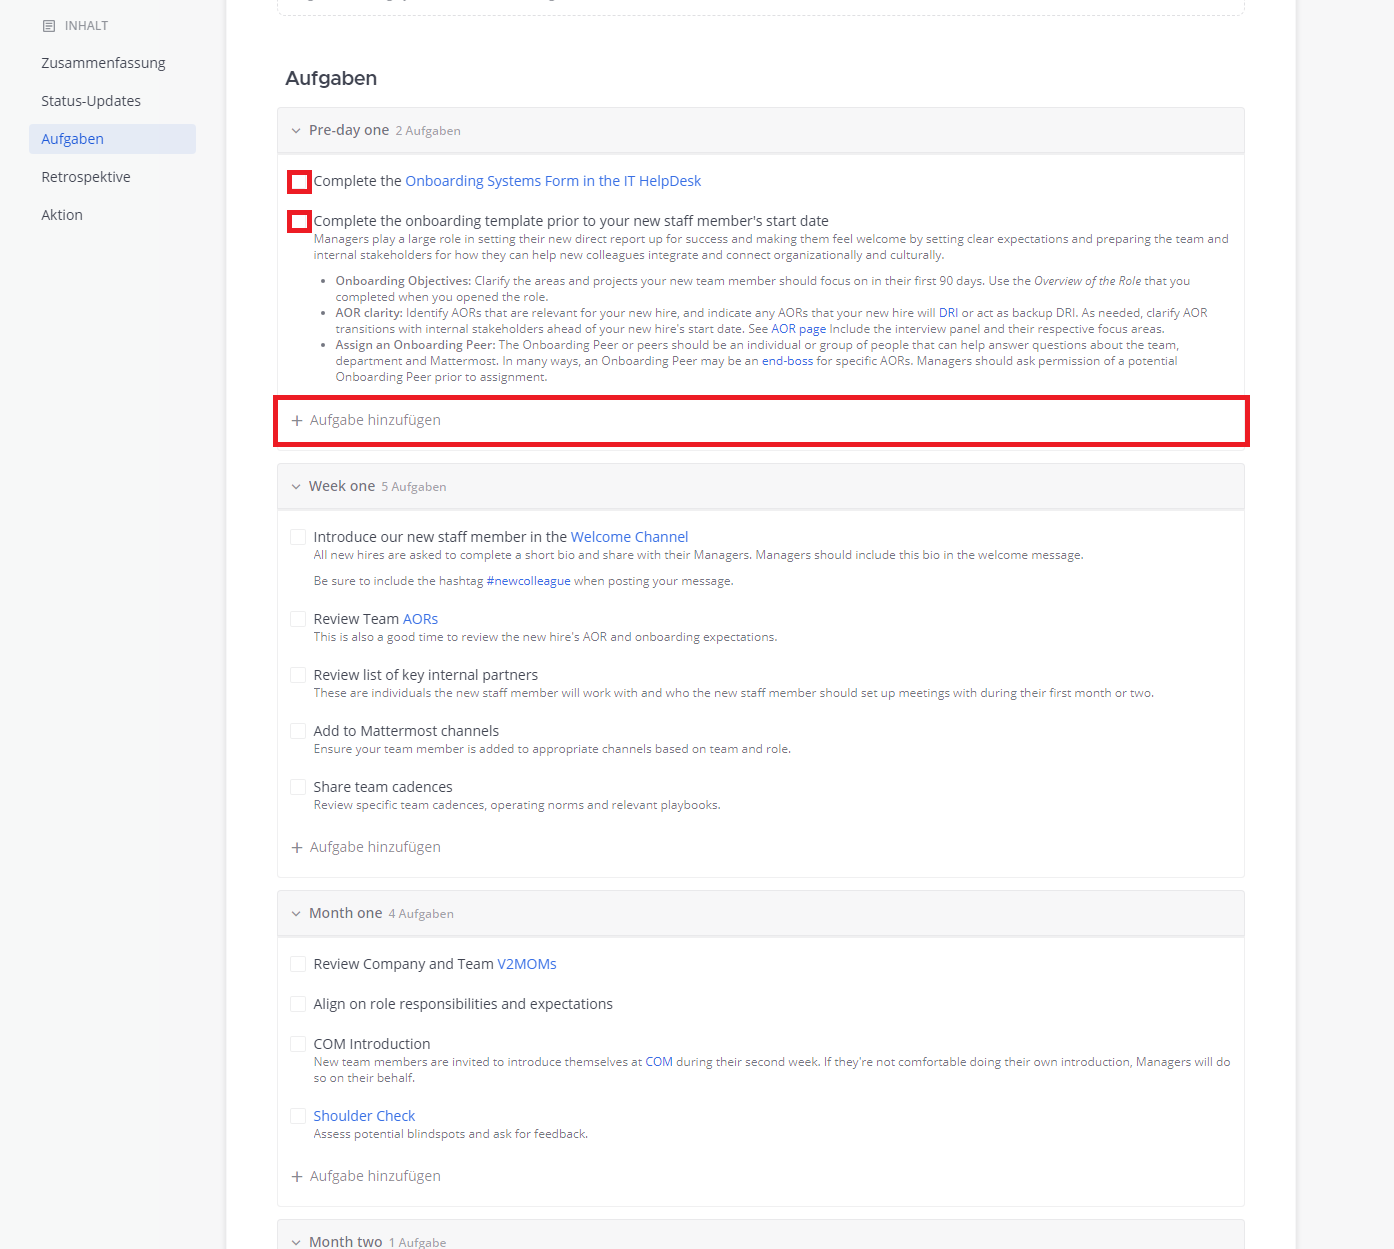Go to Zusammenfassung in the sidebar
The width and height of the screenshot is (1394, 1249).
[x=103, y=63]
